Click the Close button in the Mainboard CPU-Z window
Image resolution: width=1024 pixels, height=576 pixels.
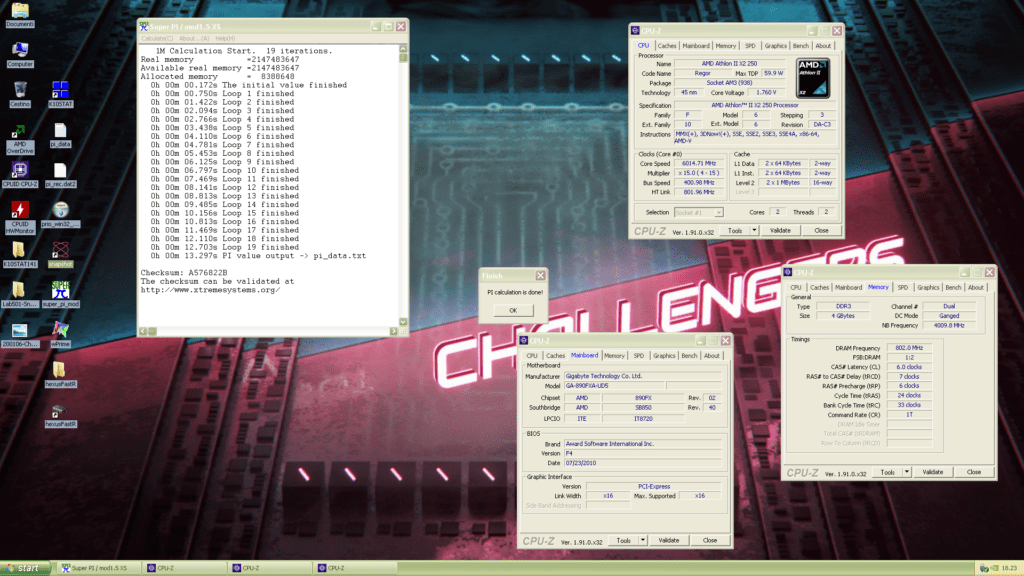[710, 541]
